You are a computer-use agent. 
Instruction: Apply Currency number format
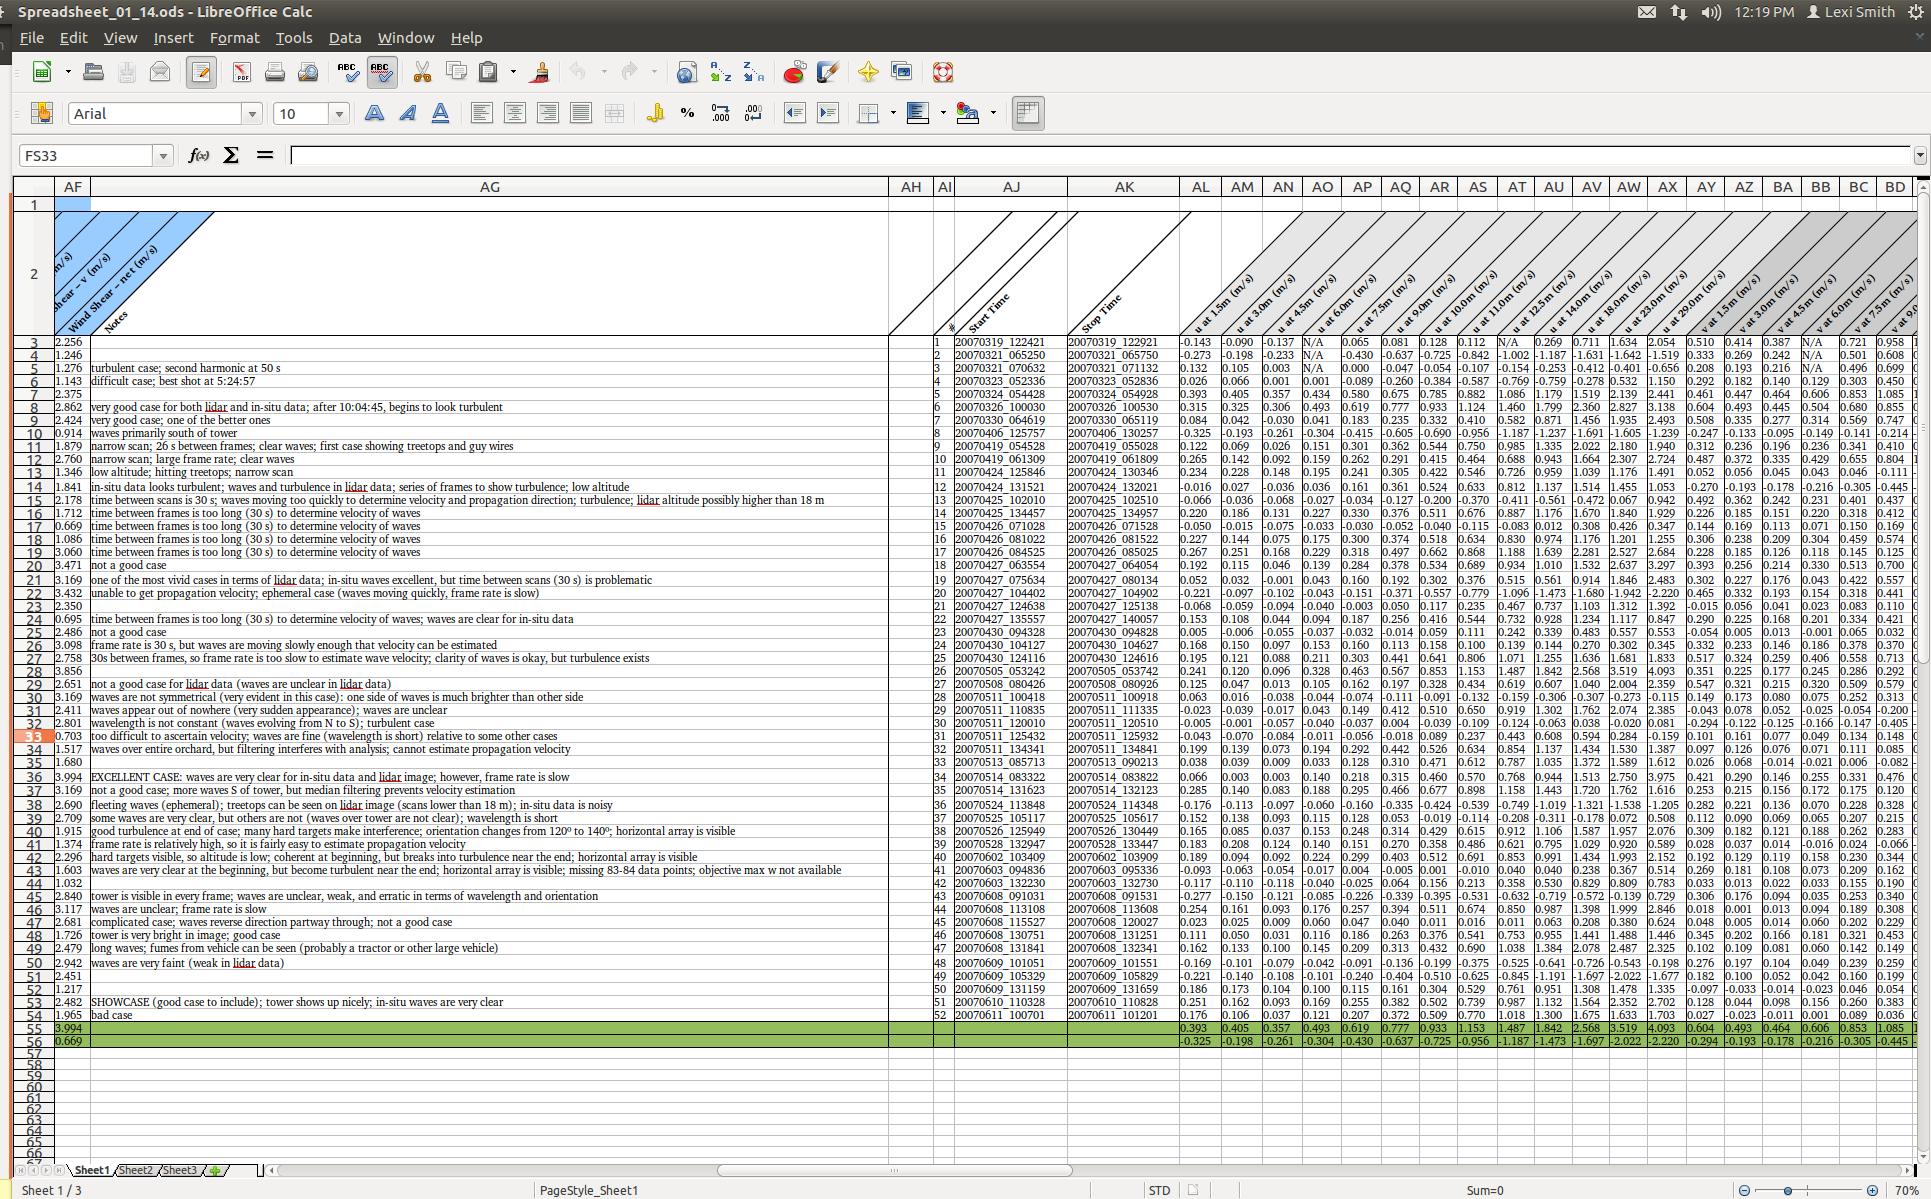[x=655, y=113]
